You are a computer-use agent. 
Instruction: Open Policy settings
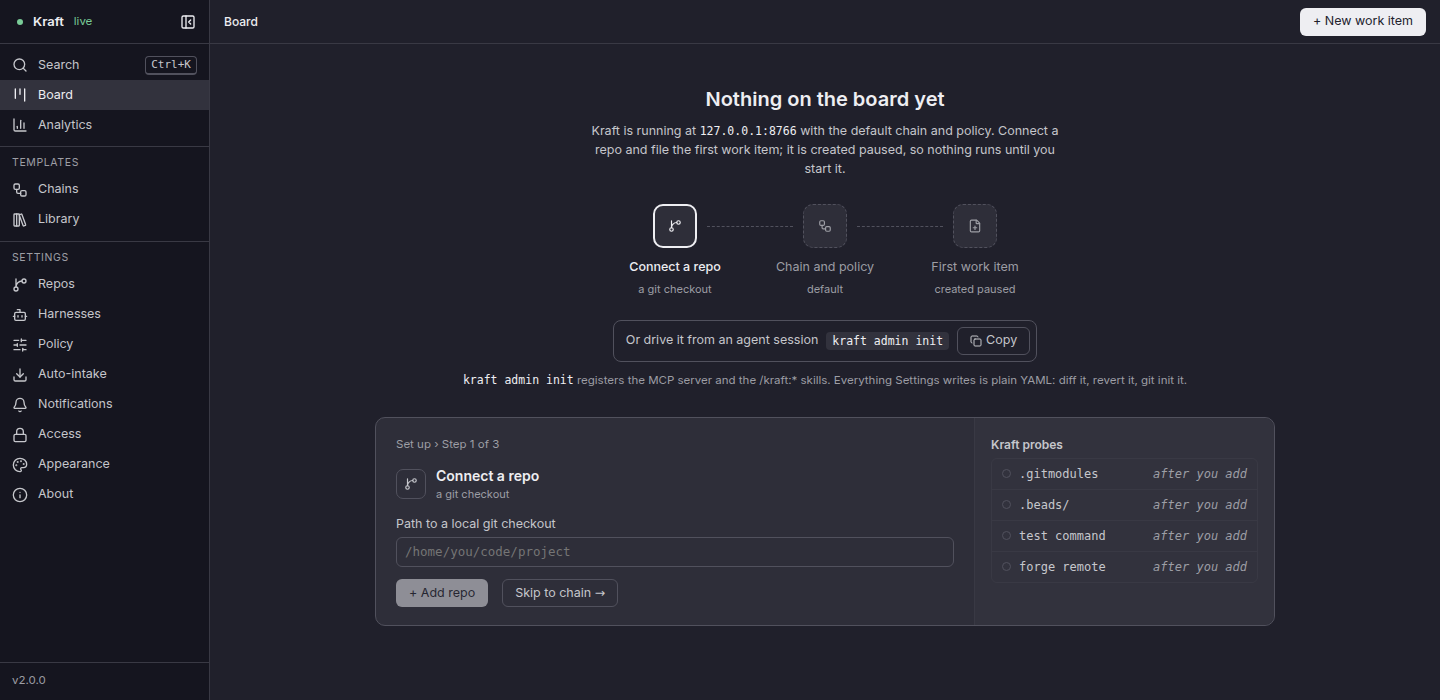[x=104, y=344]
